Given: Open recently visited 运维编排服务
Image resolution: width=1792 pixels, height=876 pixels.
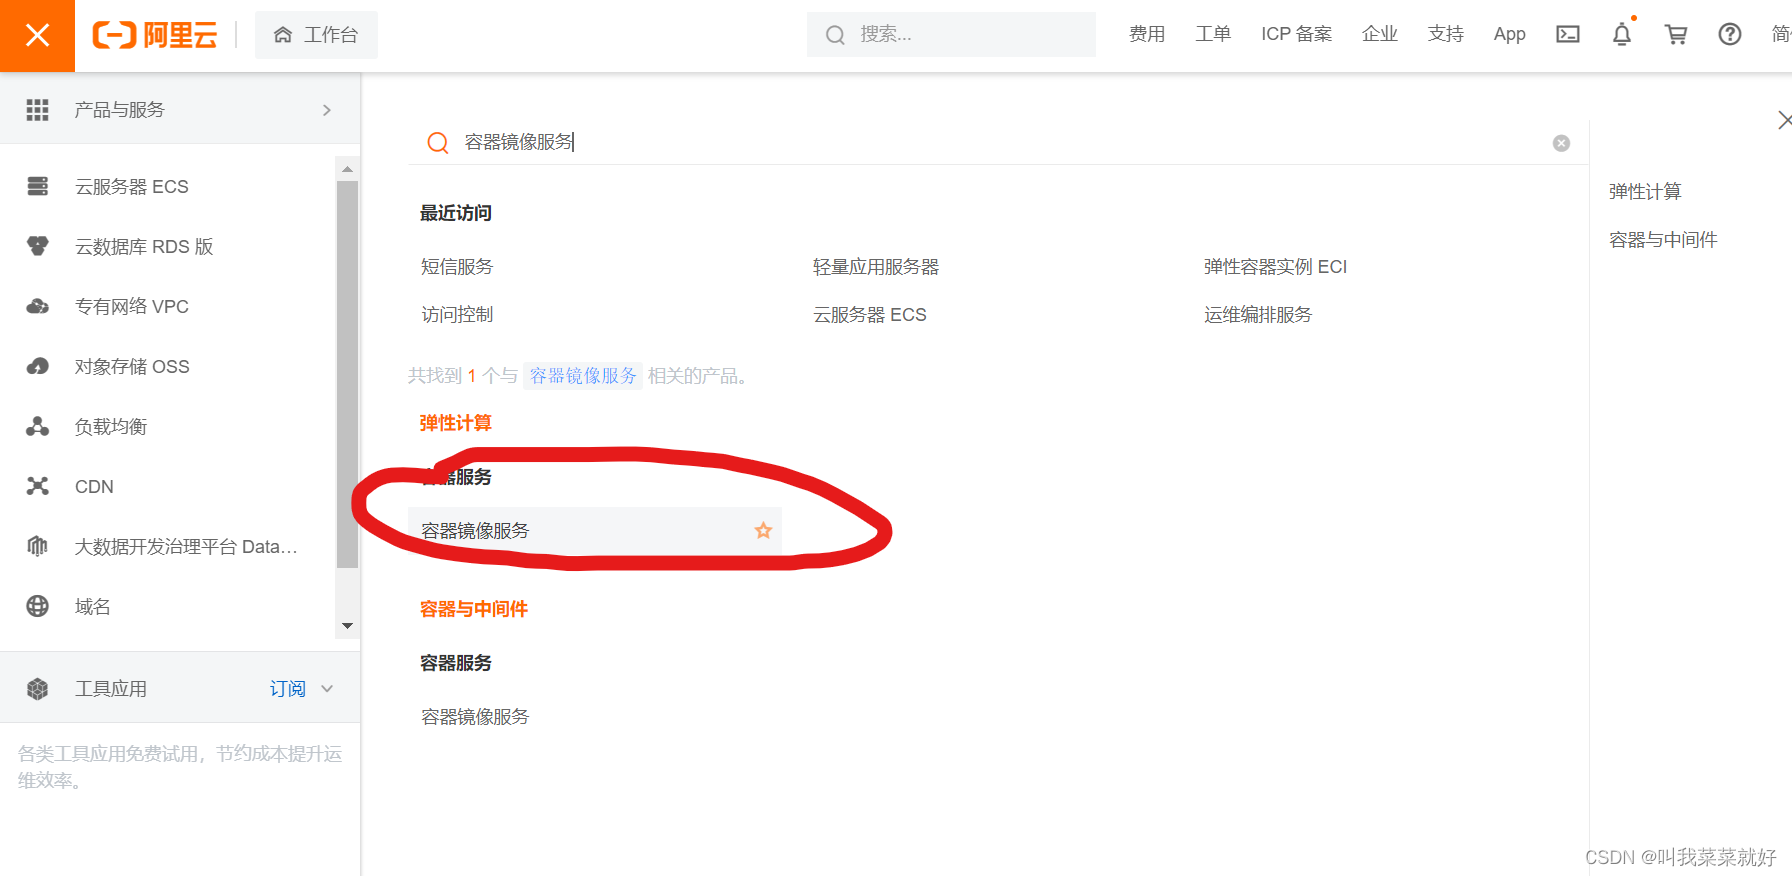Looking at the screenshot, I should [x=1258, y=315].
